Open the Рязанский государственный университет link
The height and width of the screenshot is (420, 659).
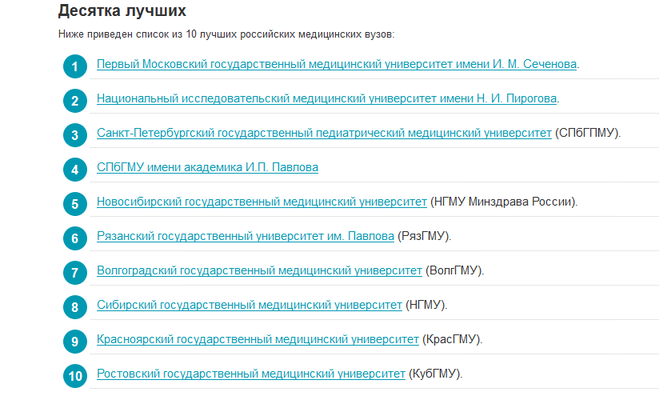click(x=246, y=236)
